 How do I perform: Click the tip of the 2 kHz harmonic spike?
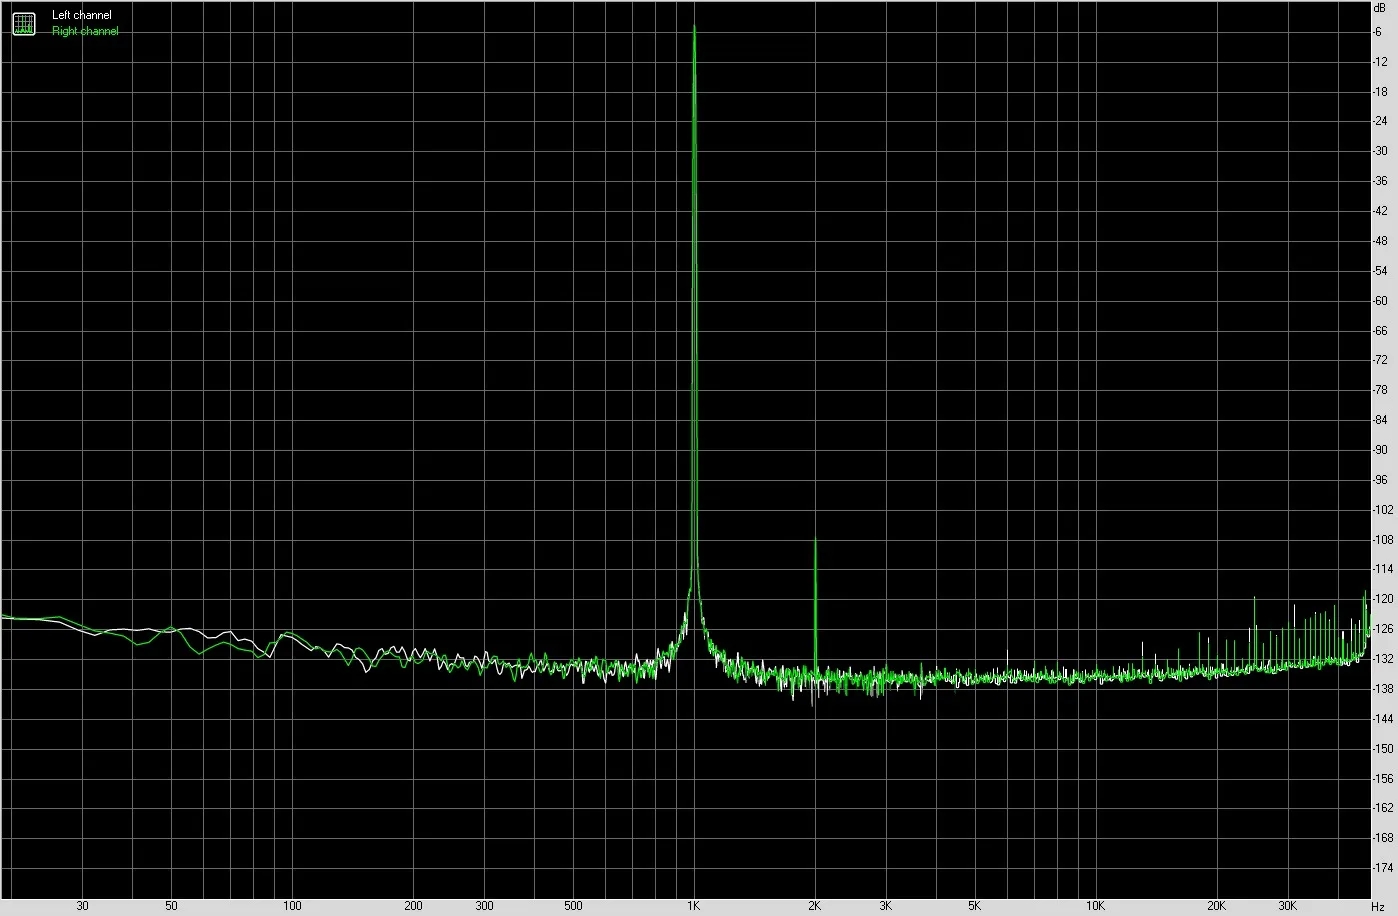pos(815,539)
